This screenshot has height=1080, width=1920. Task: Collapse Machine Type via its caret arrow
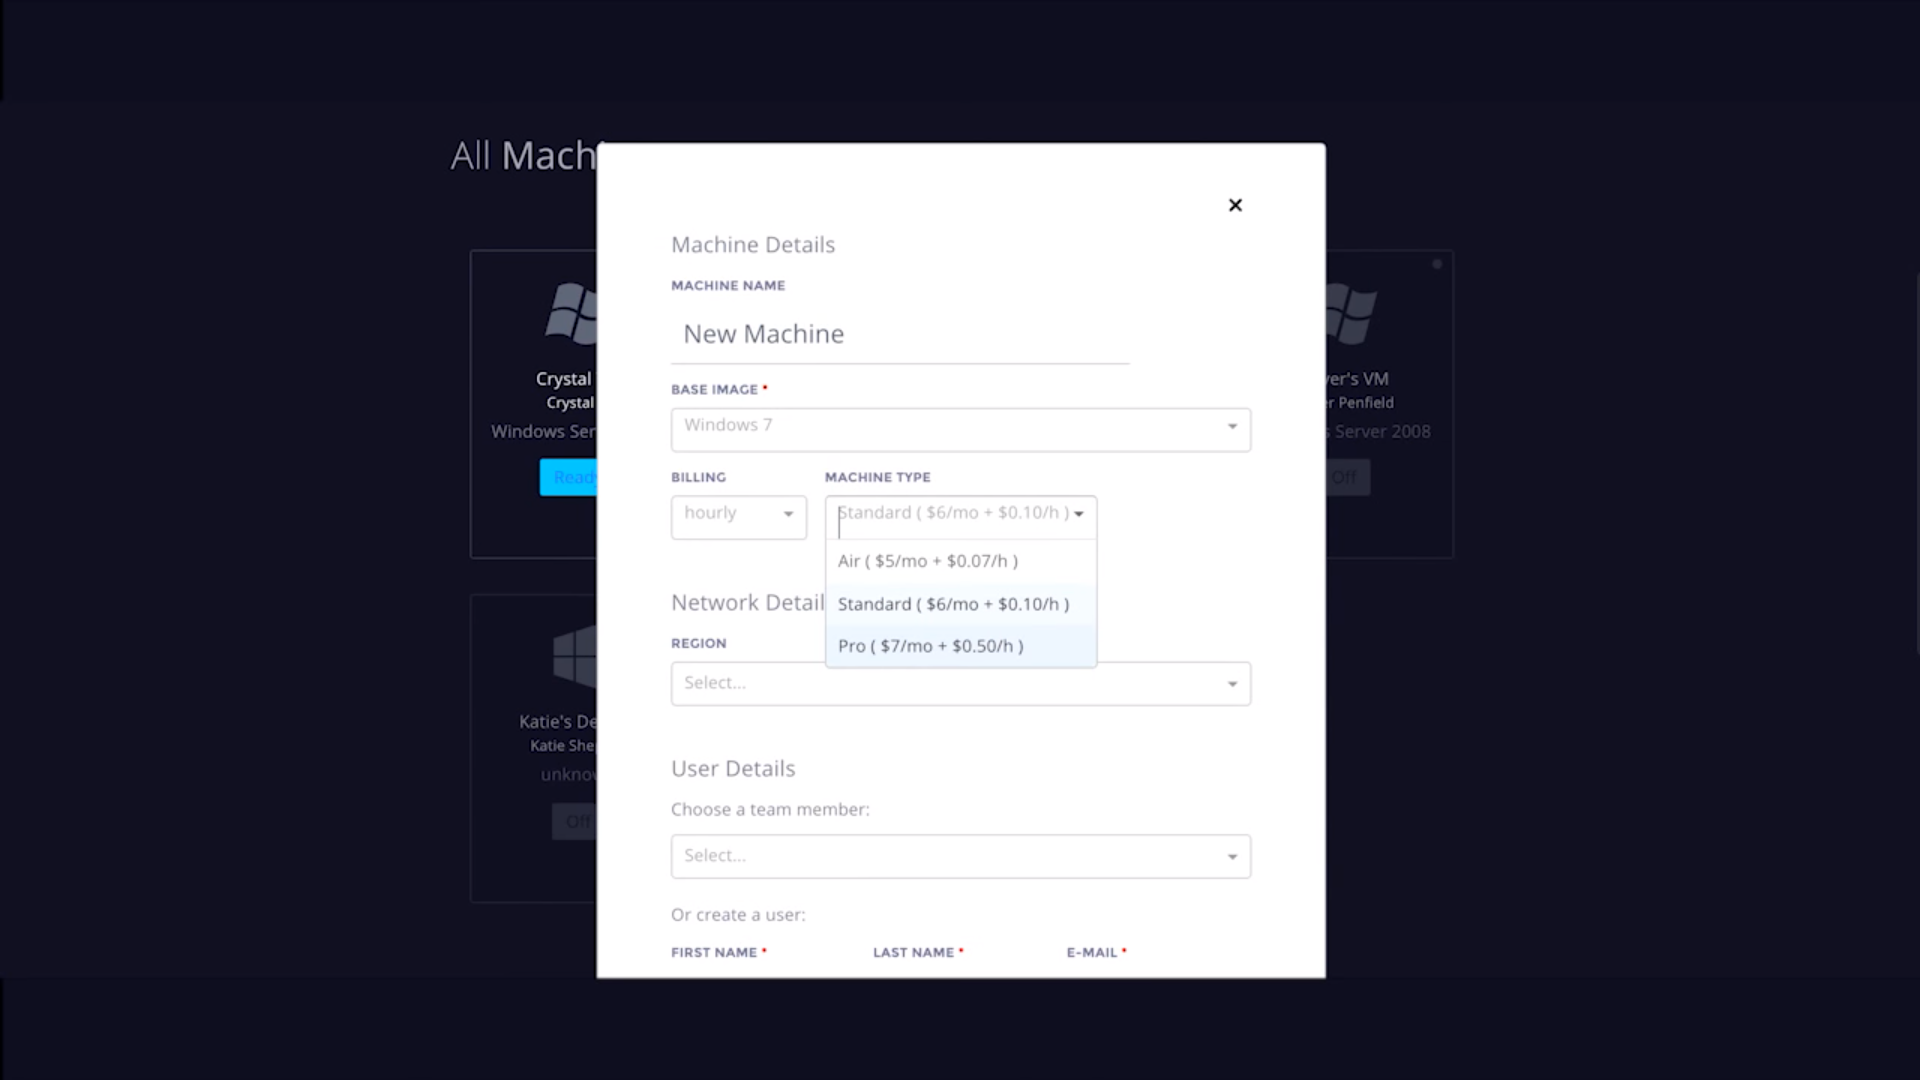point(1079,514)
